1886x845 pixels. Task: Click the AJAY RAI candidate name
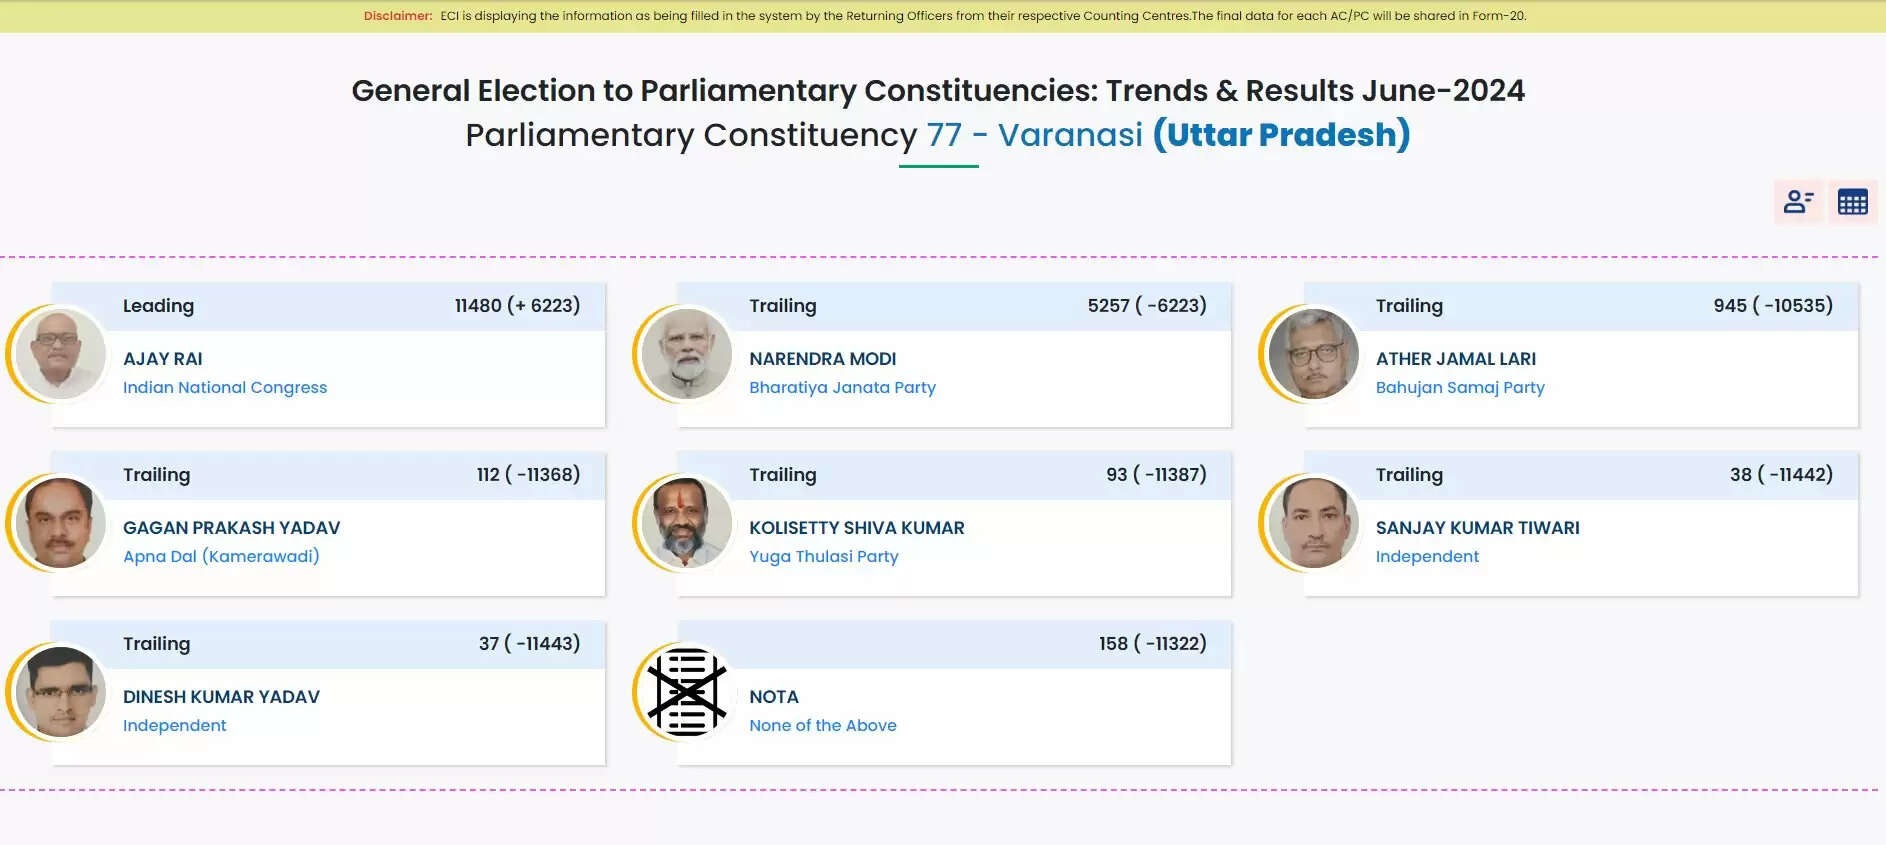pos(163,359)
